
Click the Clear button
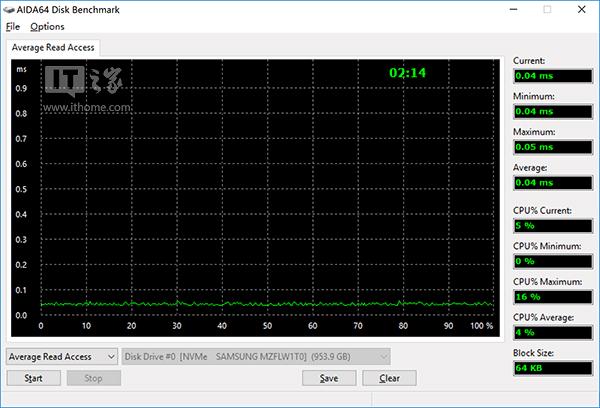389,378
